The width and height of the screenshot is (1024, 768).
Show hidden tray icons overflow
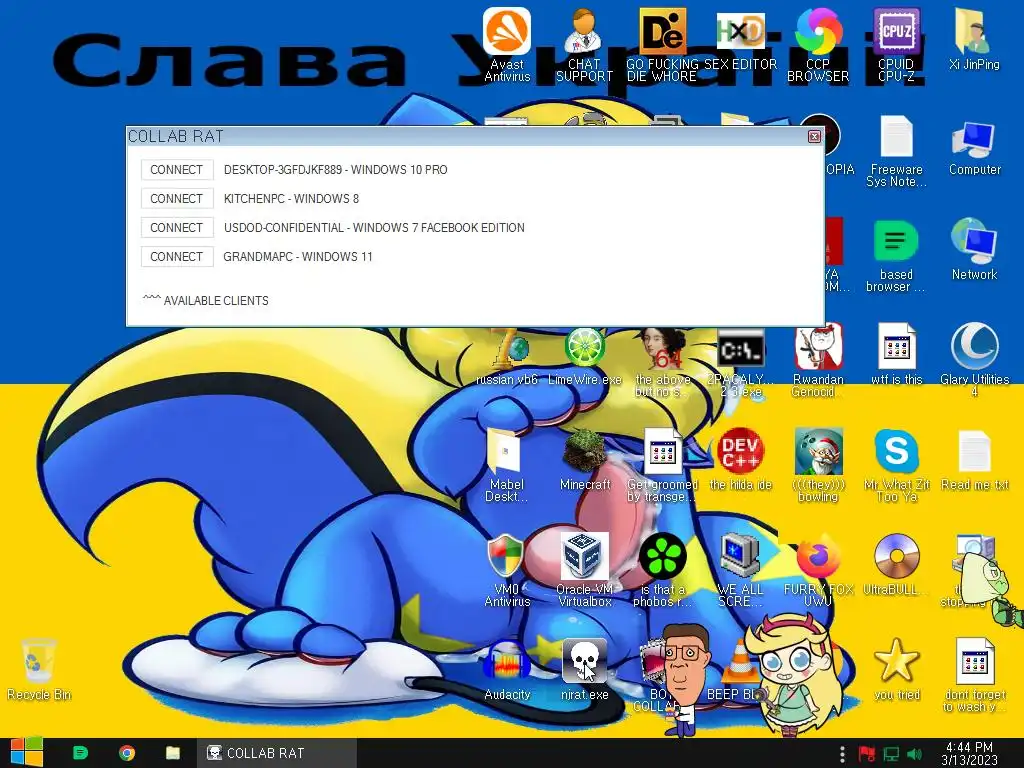(x=843, y=754)
